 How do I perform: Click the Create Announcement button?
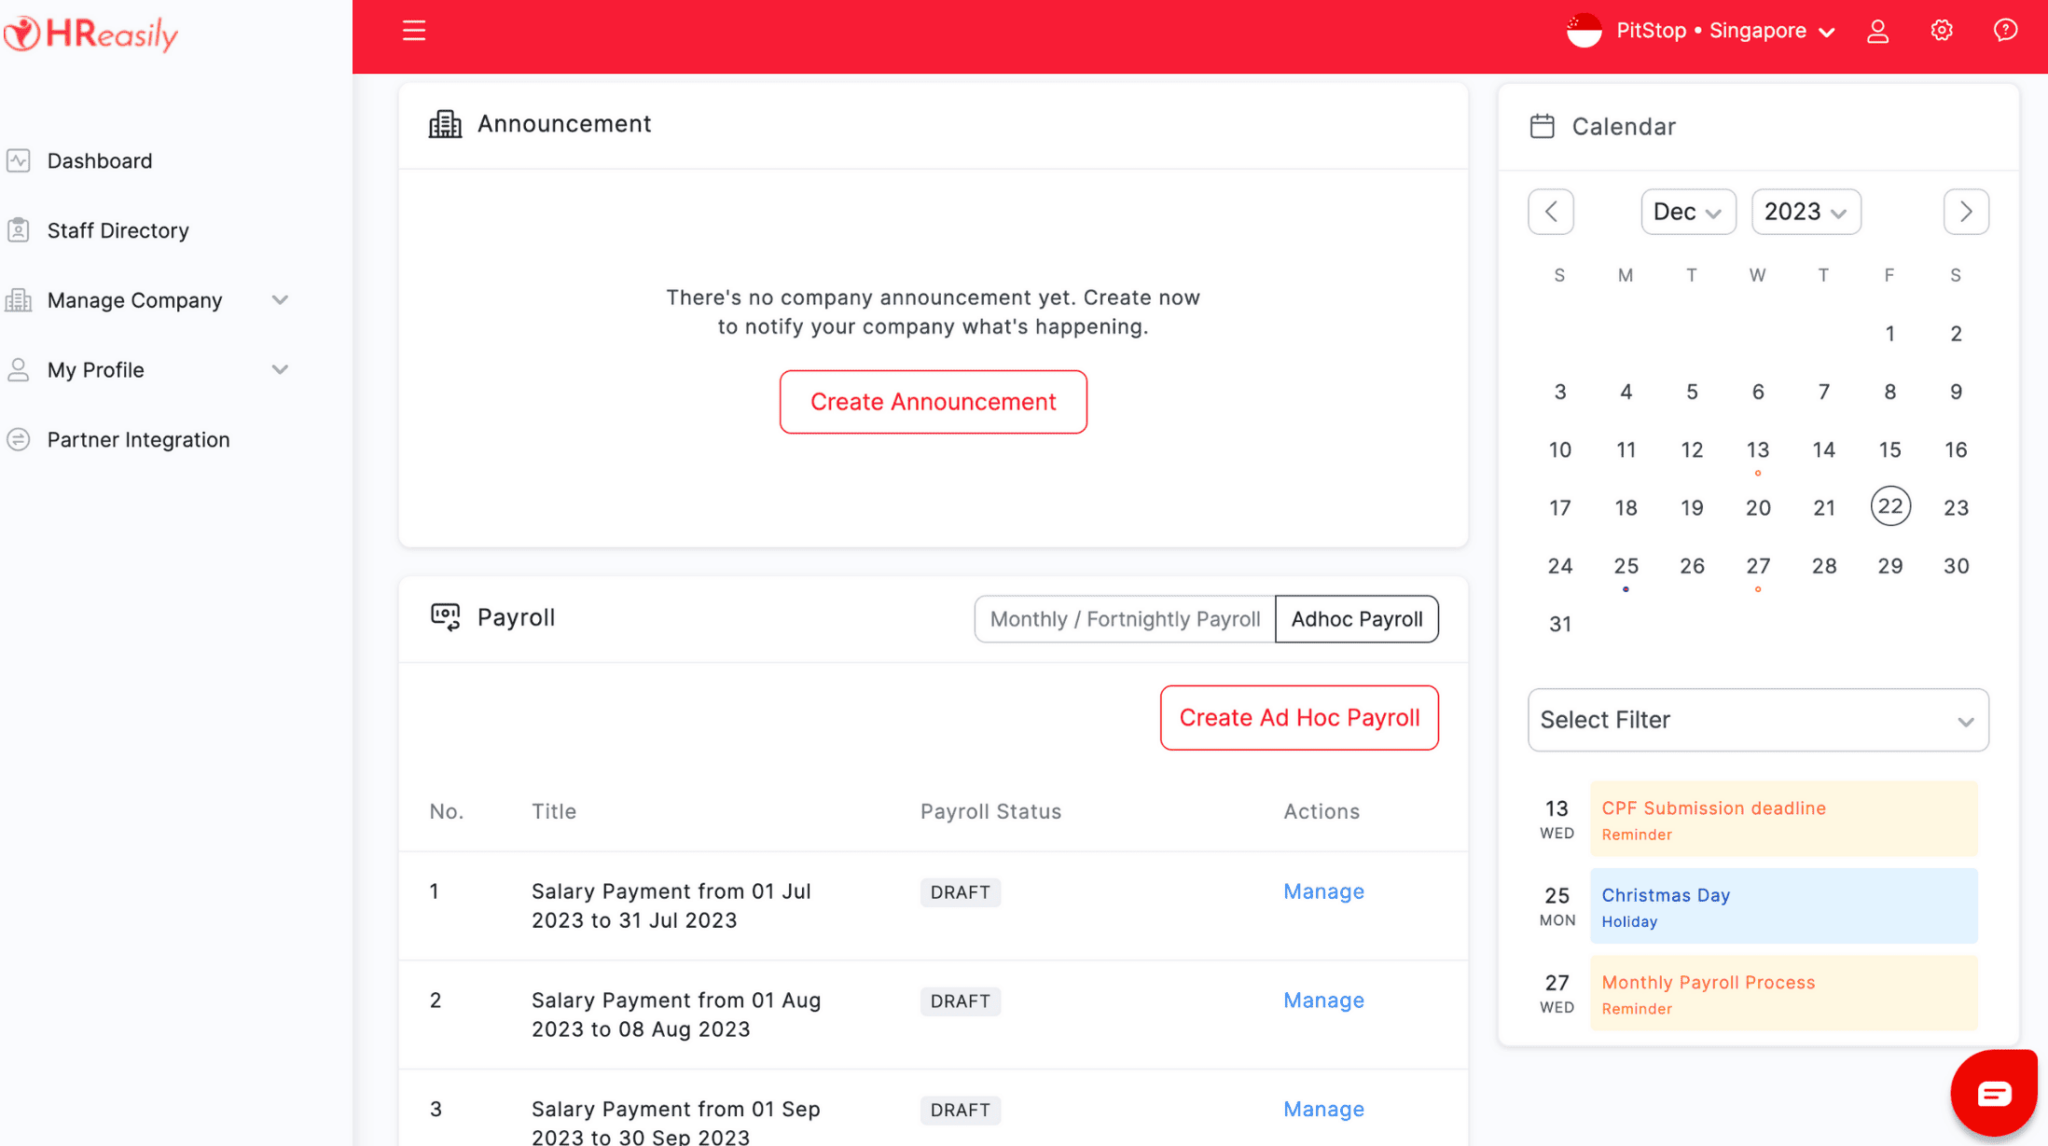[932, 402]
